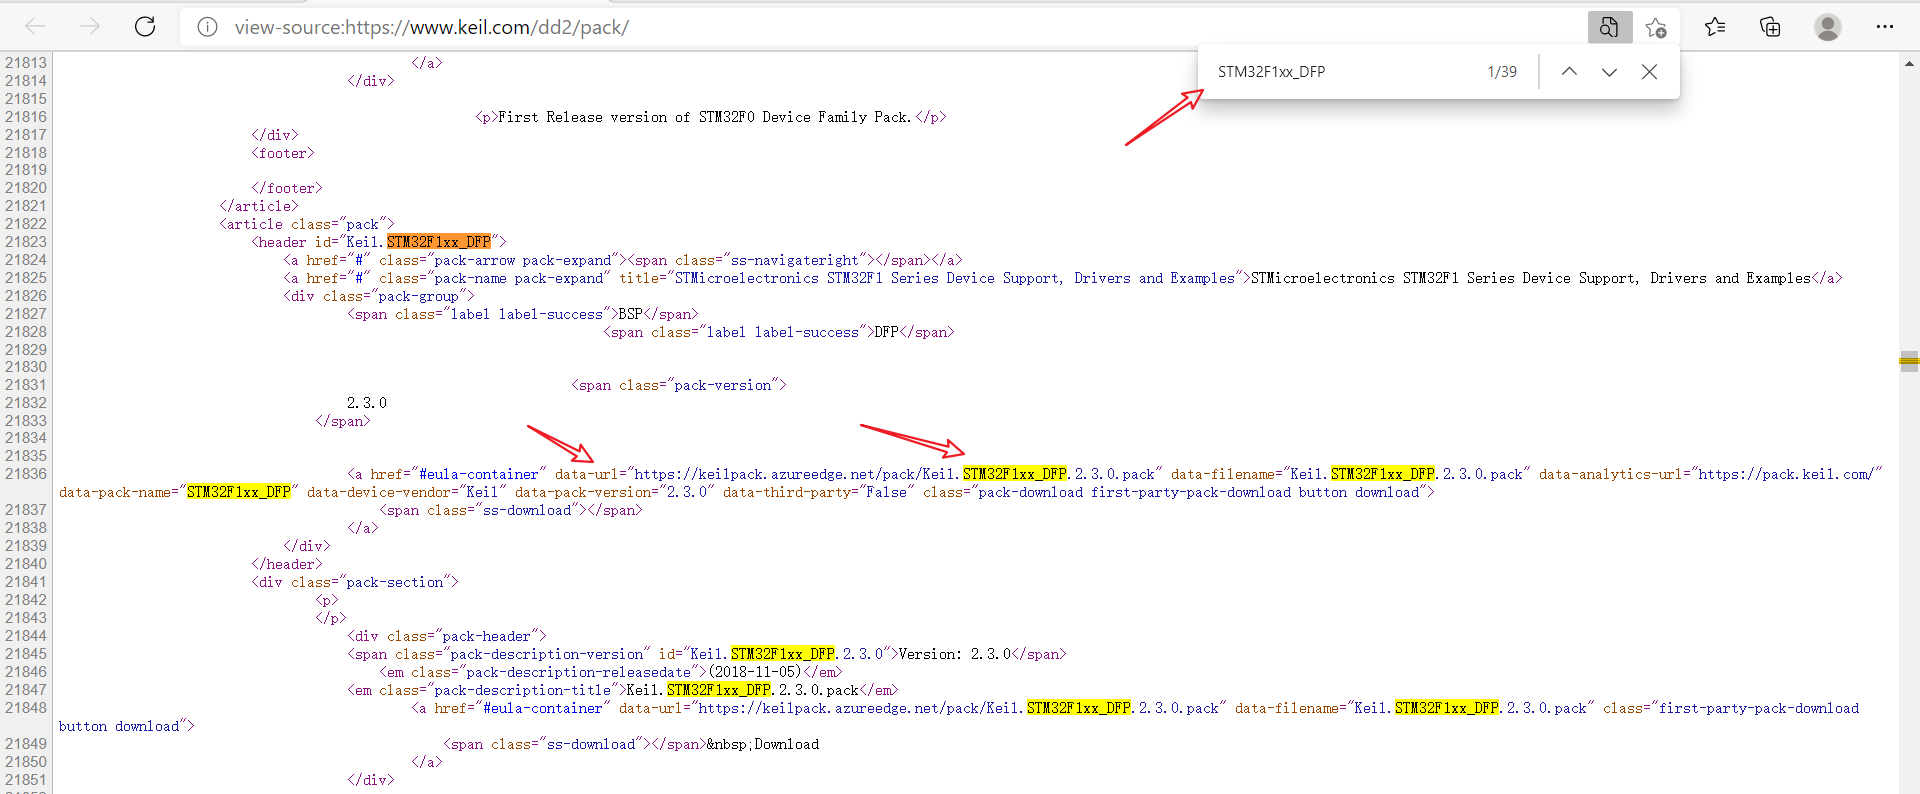Click the data-device-vendor "Keil" value
Image resolution: width=1920 pixels, height=794 pixels.
click(x=482, y=492)
